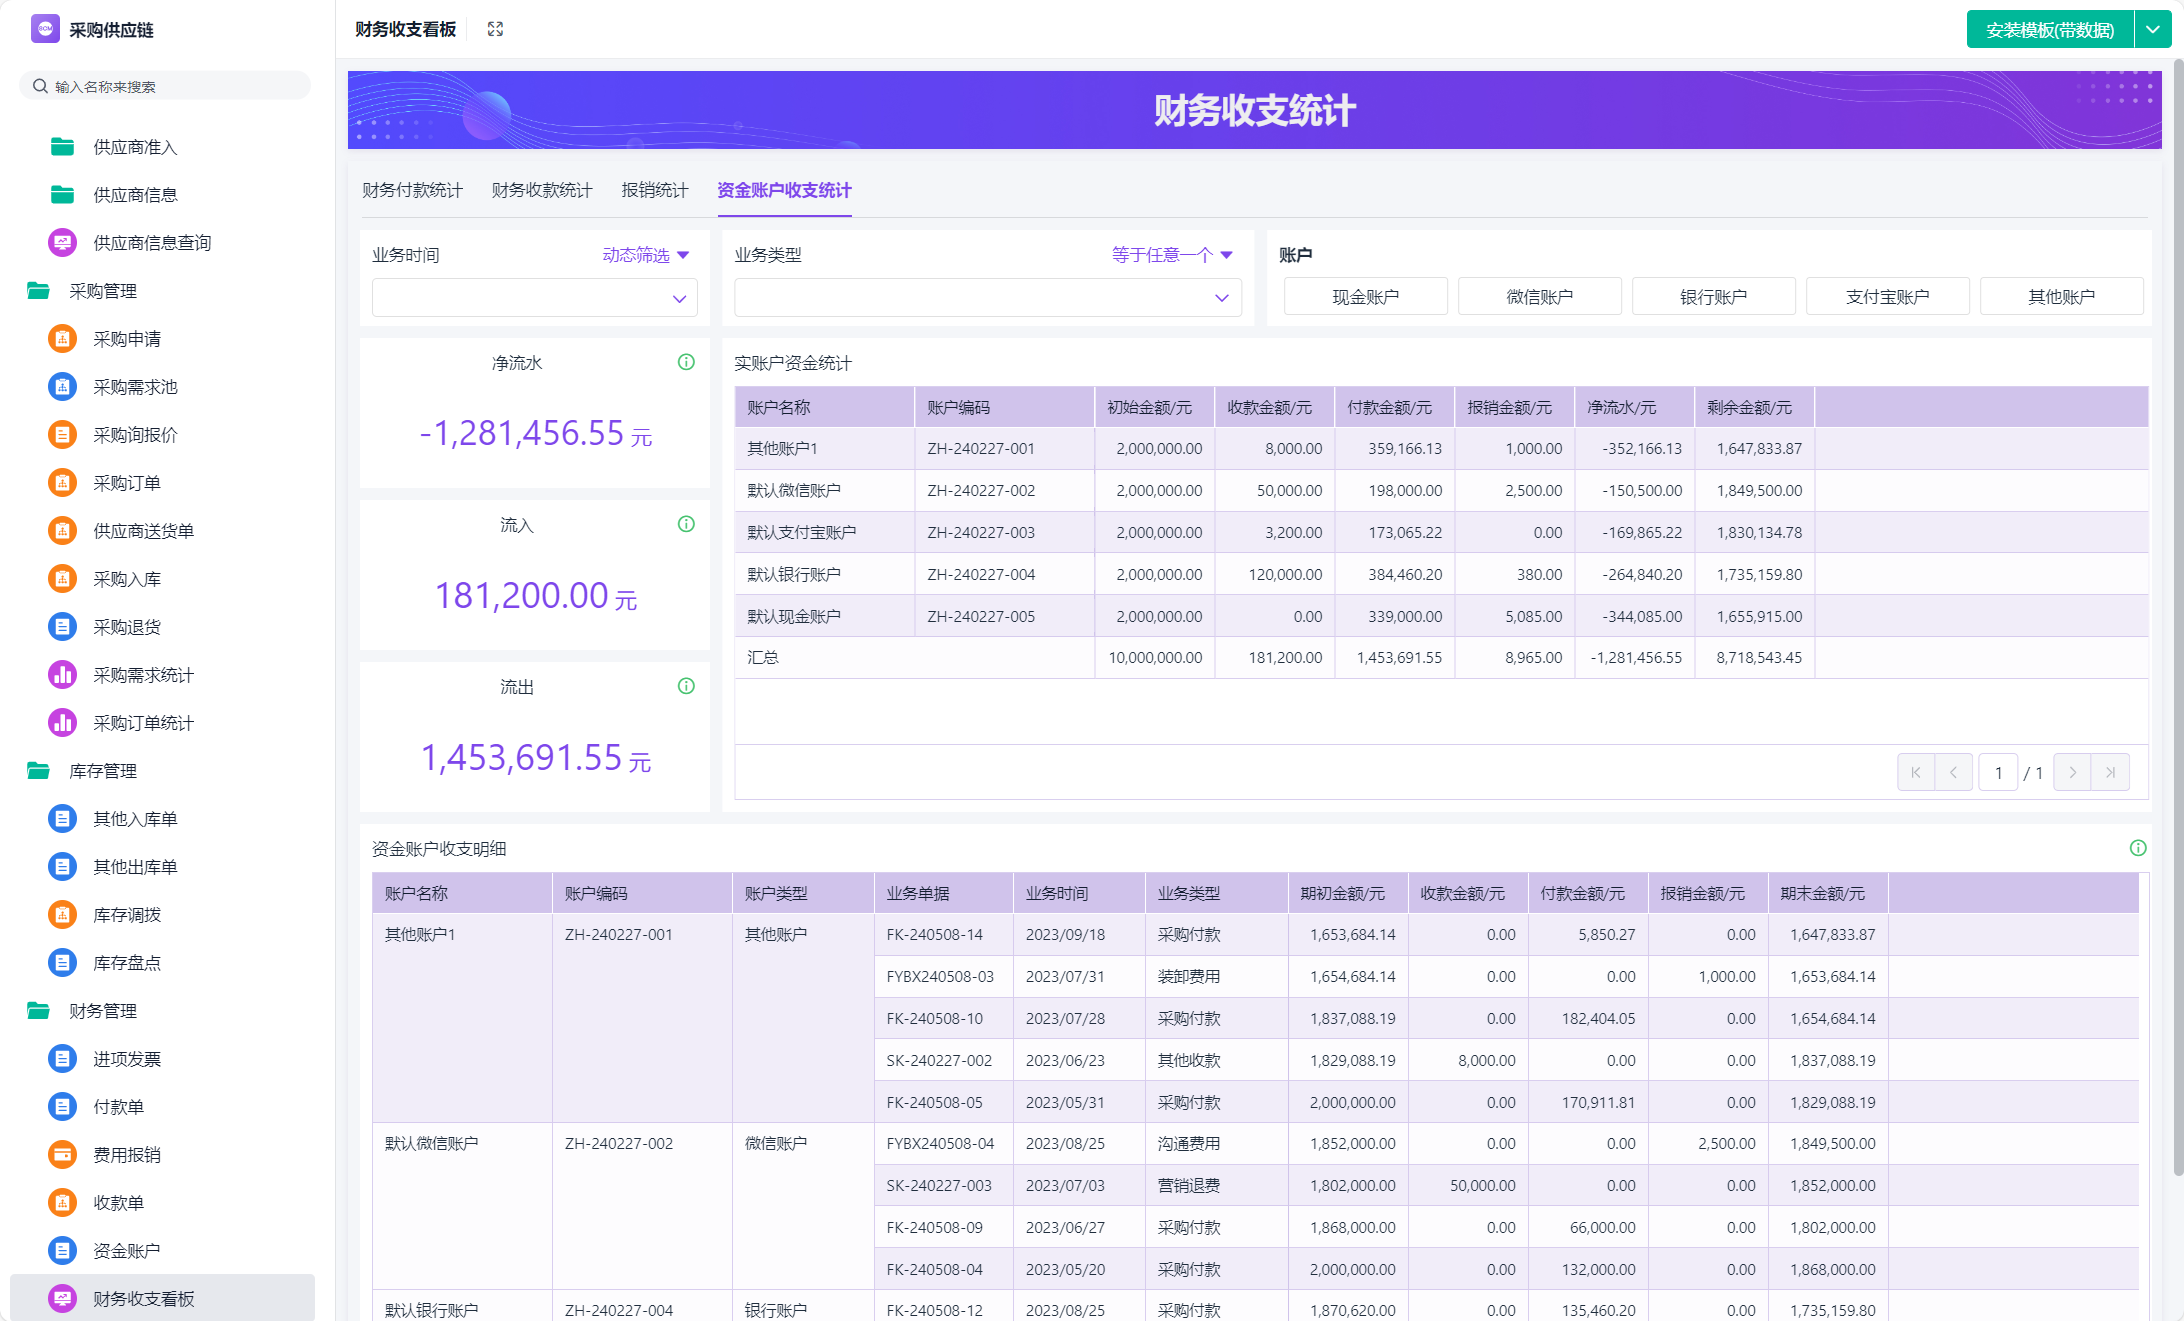Click the info icon on 流入 card

(686, 524)
